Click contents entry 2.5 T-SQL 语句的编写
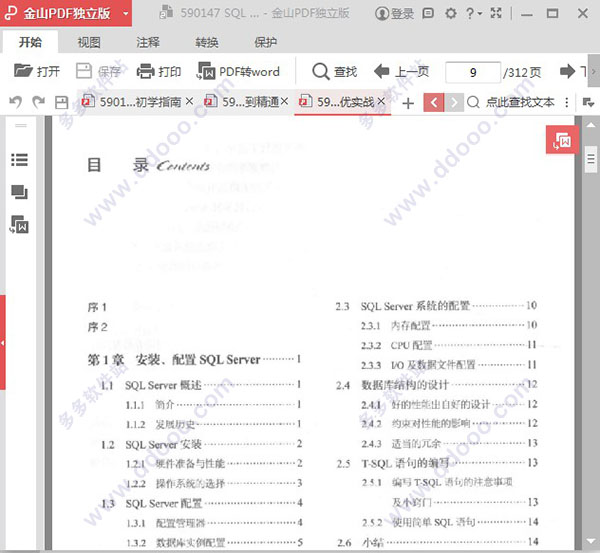This screenshot has height=553, width=600. click(x=437, y=463)
